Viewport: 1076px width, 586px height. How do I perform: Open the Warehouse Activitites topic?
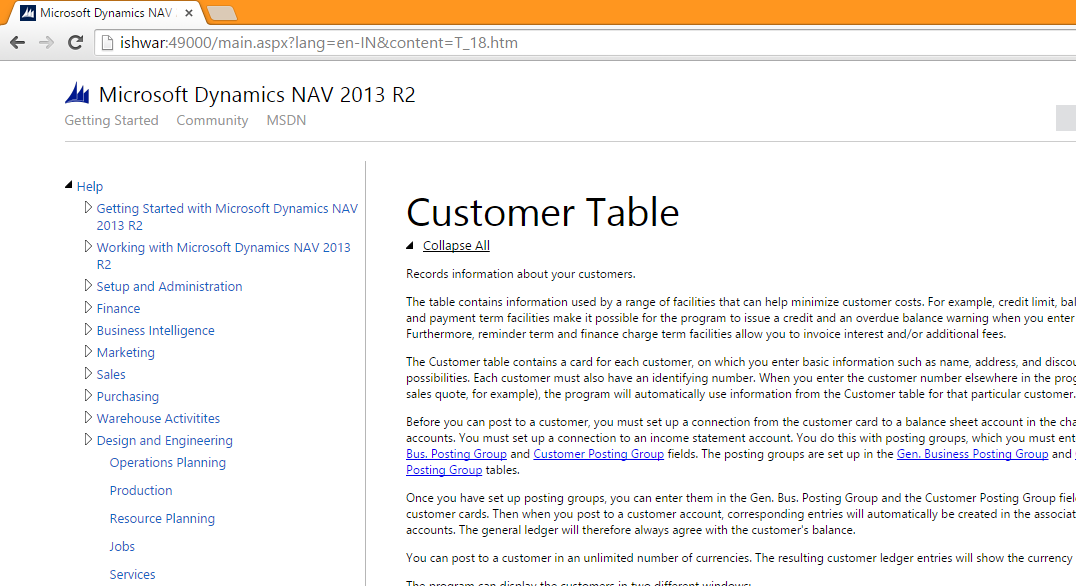pos(158,419)
